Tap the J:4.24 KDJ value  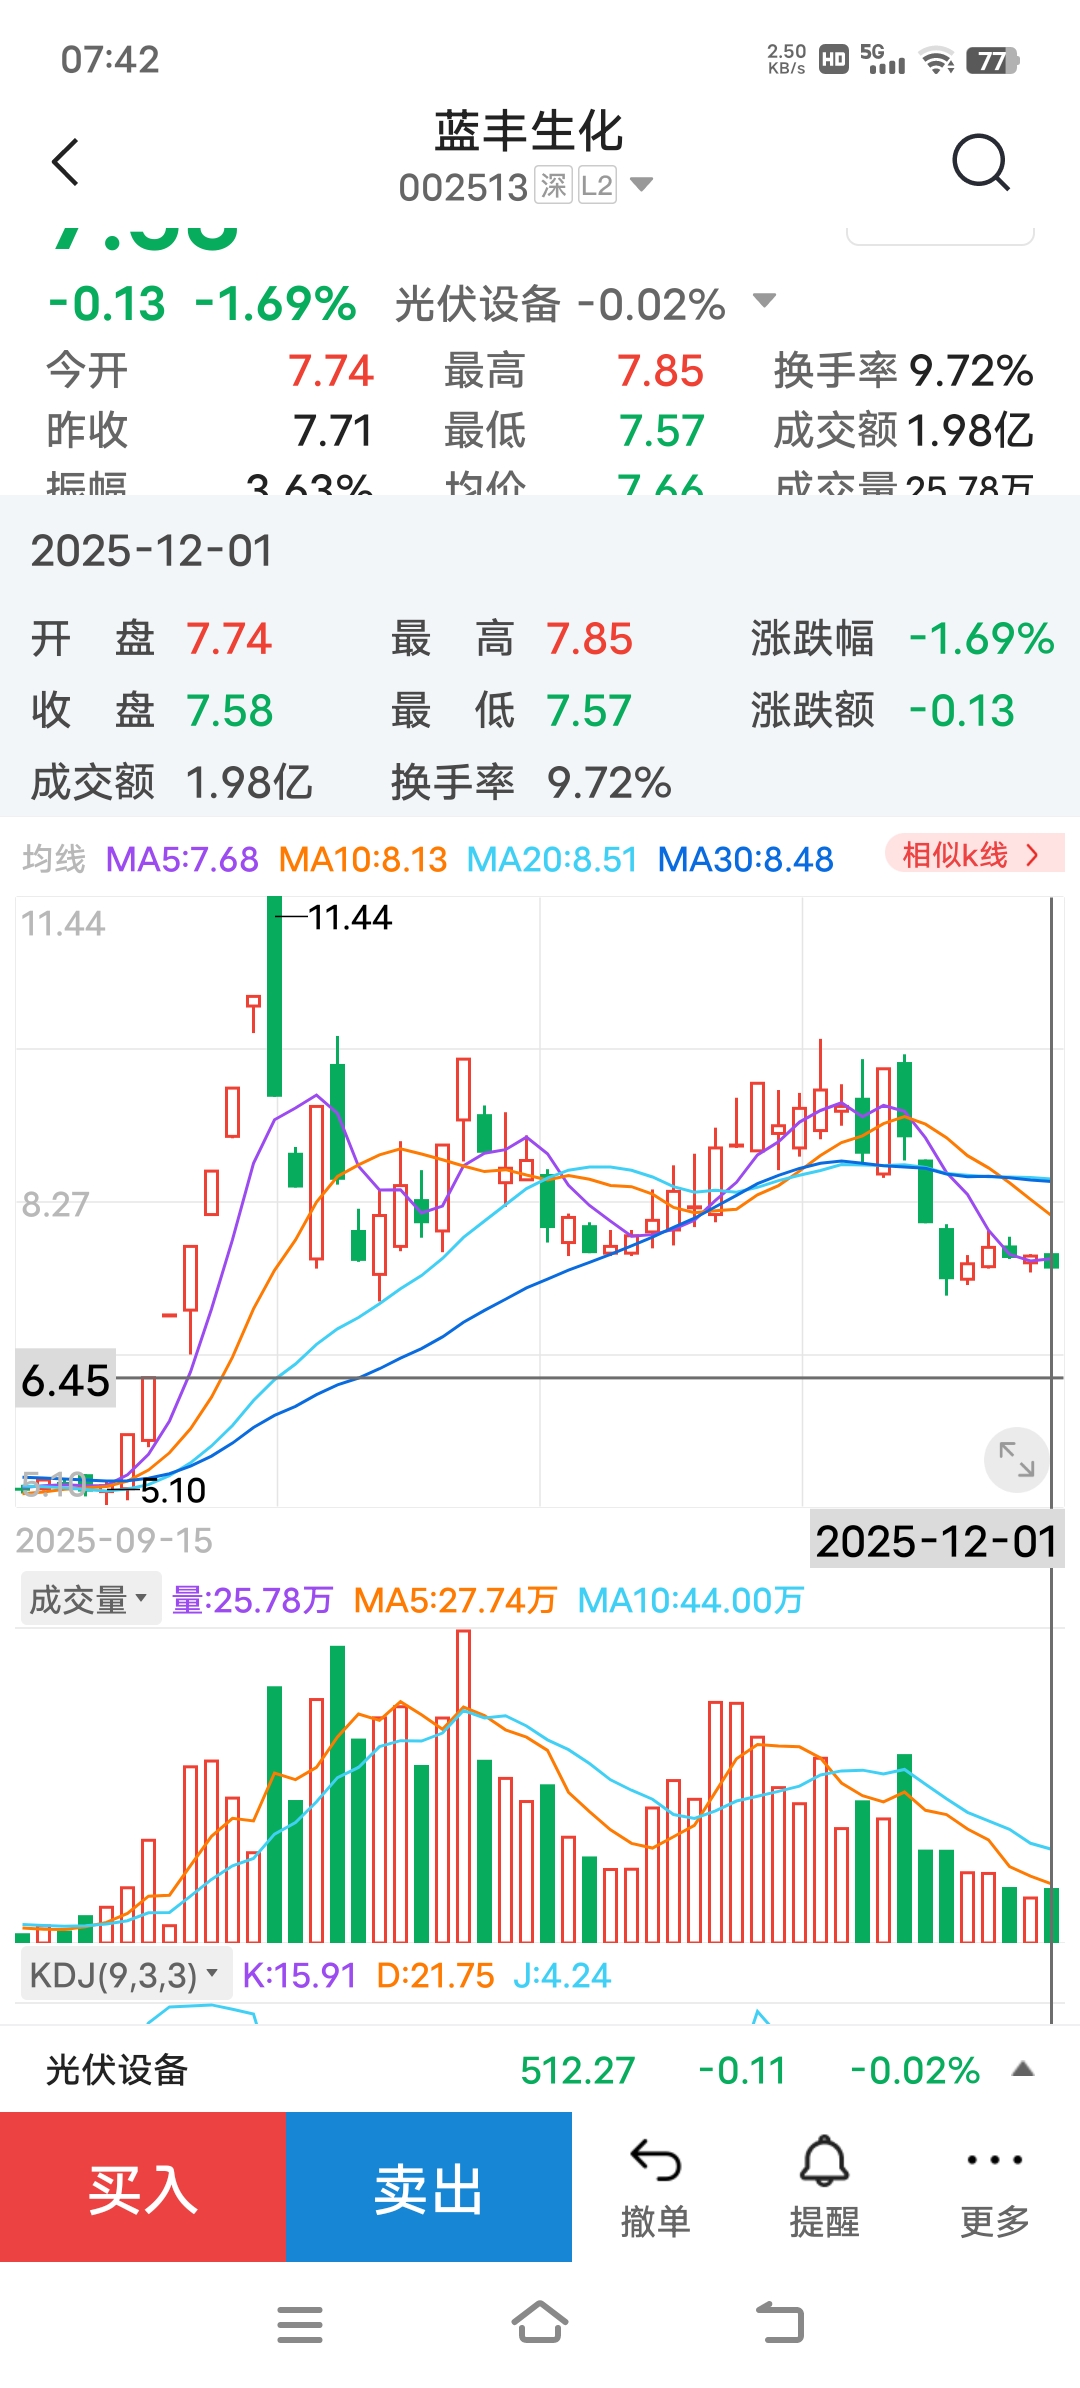point(561,1975)
